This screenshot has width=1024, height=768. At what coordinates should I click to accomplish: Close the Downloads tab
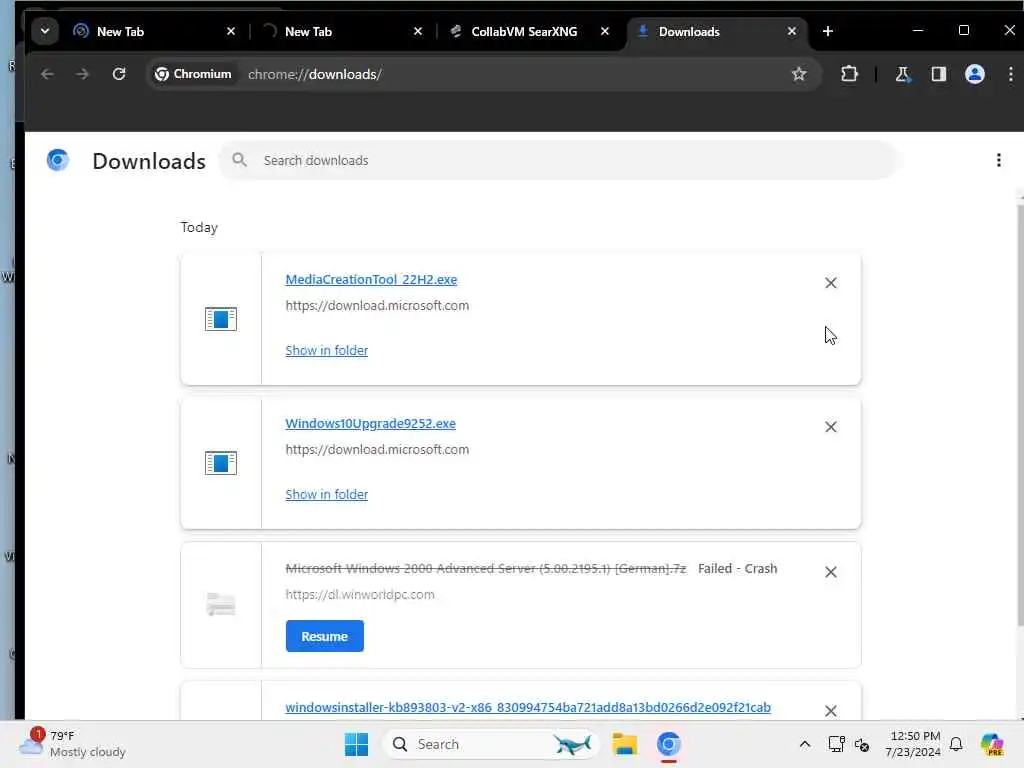coord(792,31)
